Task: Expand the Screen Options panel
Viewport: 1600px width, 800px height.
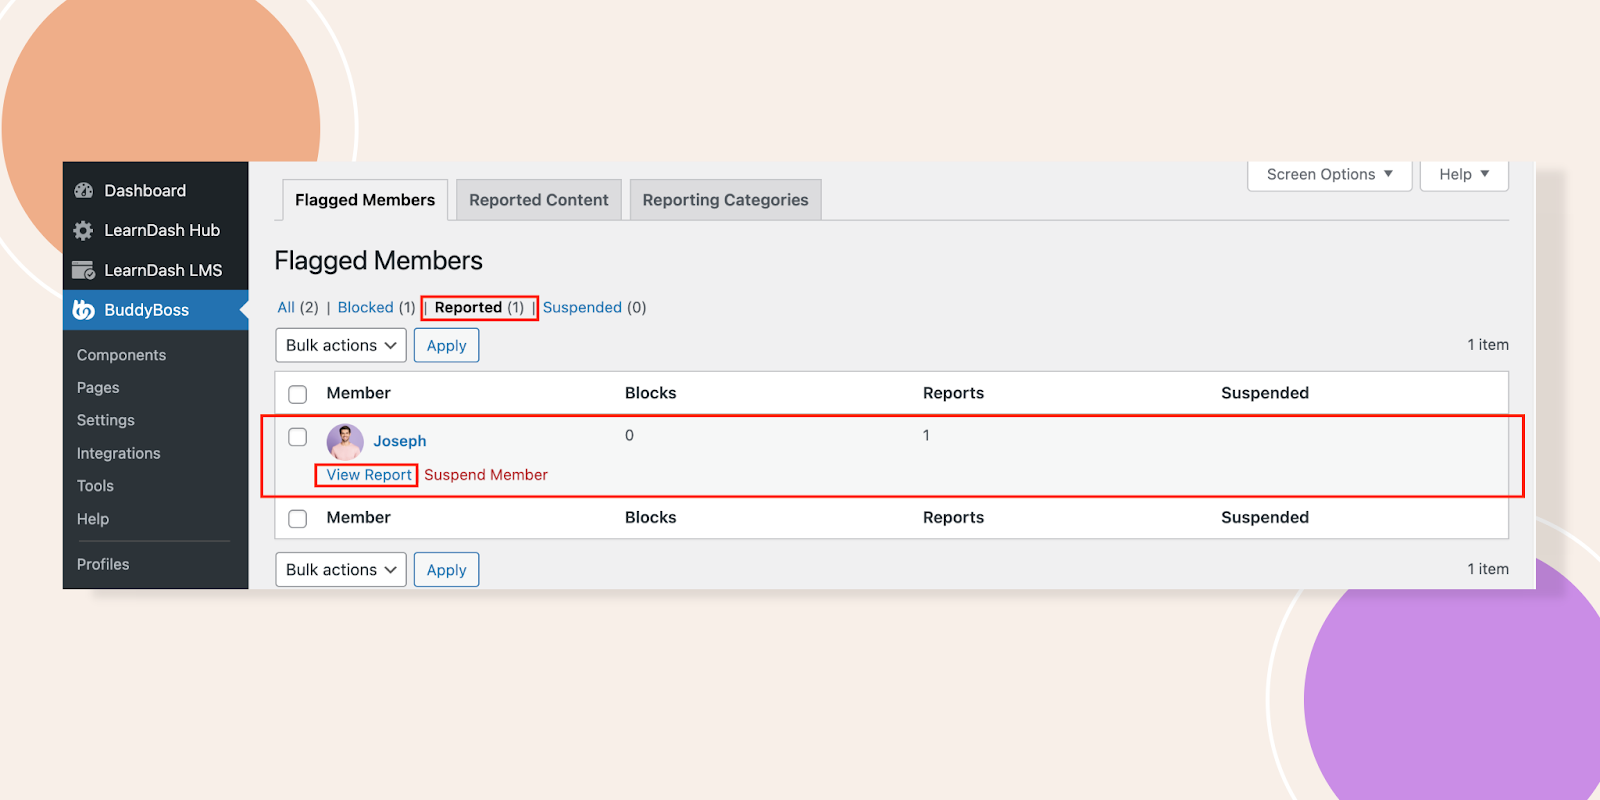Action: coord(1329,174)
